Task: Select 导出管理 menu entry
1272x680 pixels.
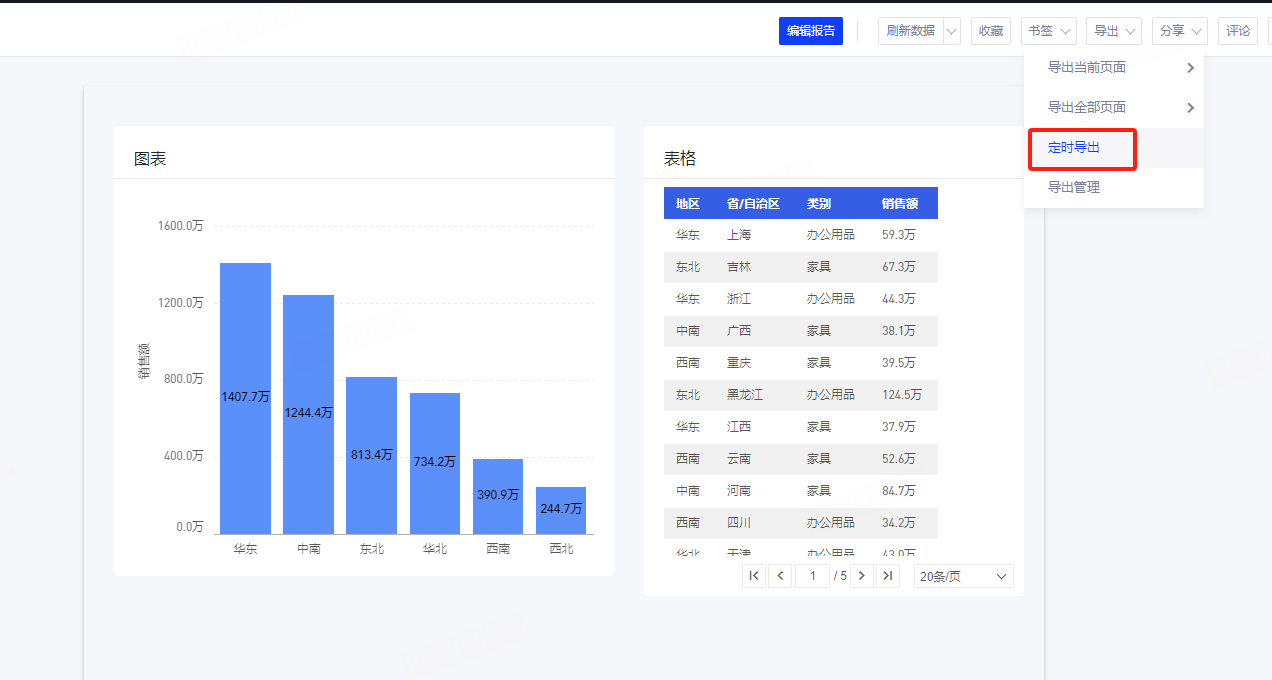Action: [1074, 187]
